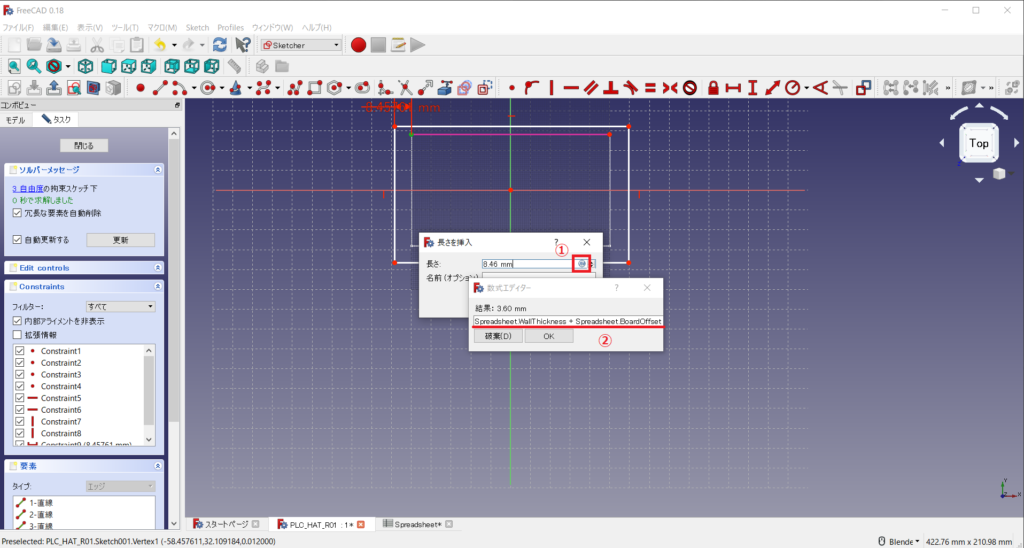Click the red macro record button
1024x548 pixels.
pos(358,45)
